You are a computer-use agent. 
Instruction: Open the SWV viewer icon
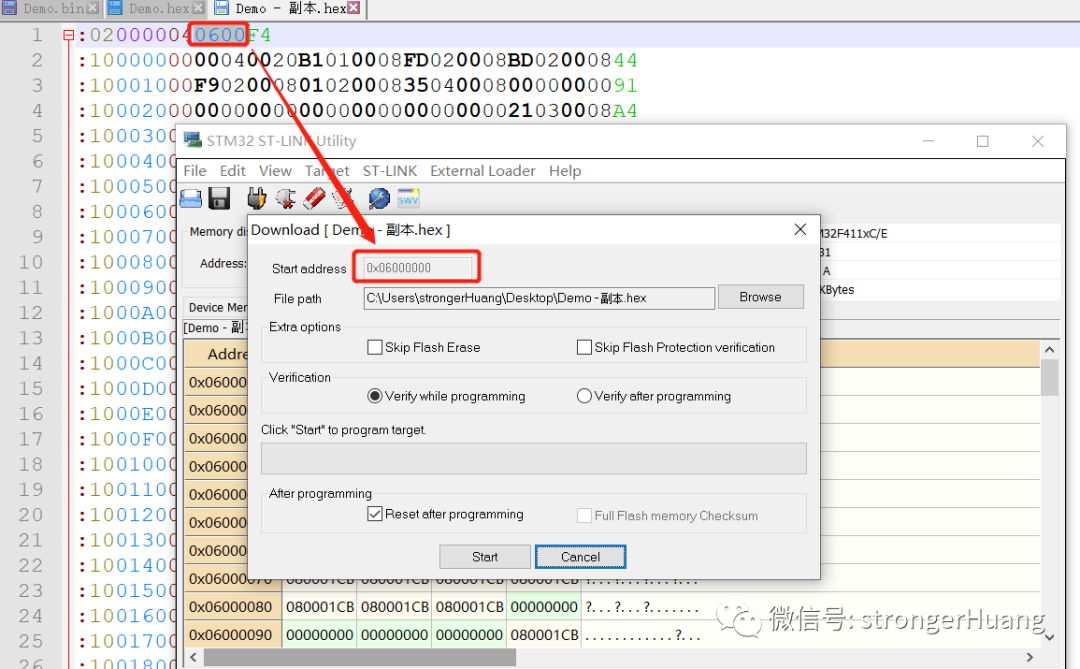click(408, 198)
